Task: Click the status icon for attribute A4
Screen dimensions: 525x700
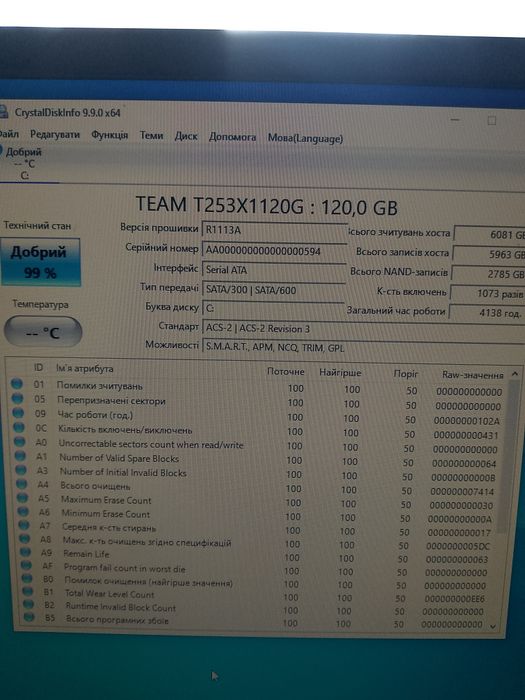Action: 21,483
